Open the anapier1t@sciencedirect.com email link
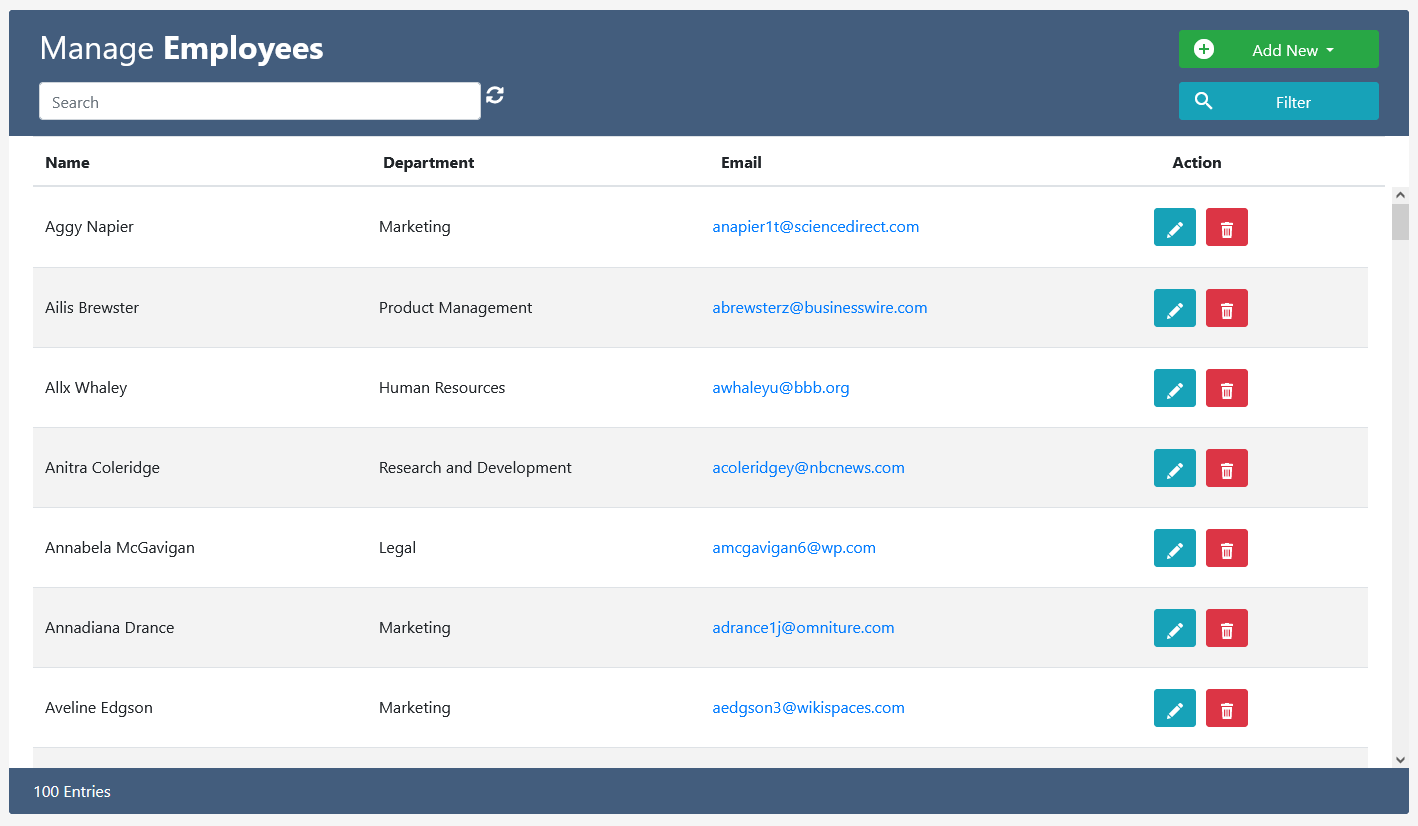The height and width of the screenshot is (826, 1418). [x=815, y=227]
